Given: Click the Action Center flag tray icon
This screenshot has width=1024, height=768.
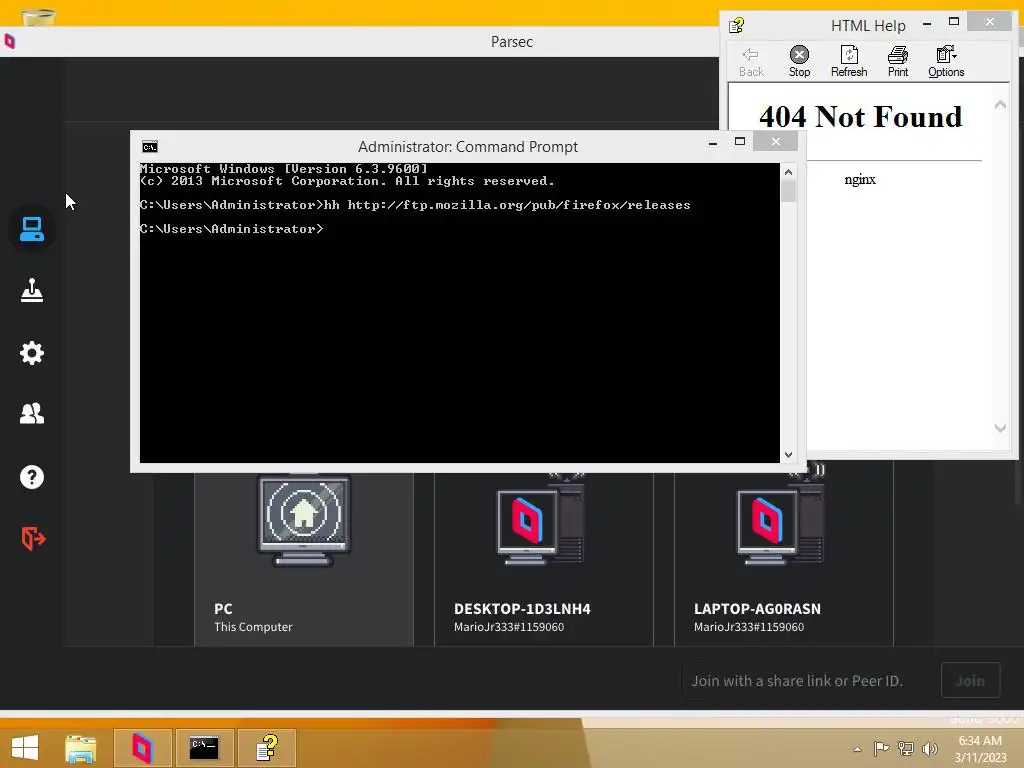Looking at the screenshot, I should click(881, 748).
